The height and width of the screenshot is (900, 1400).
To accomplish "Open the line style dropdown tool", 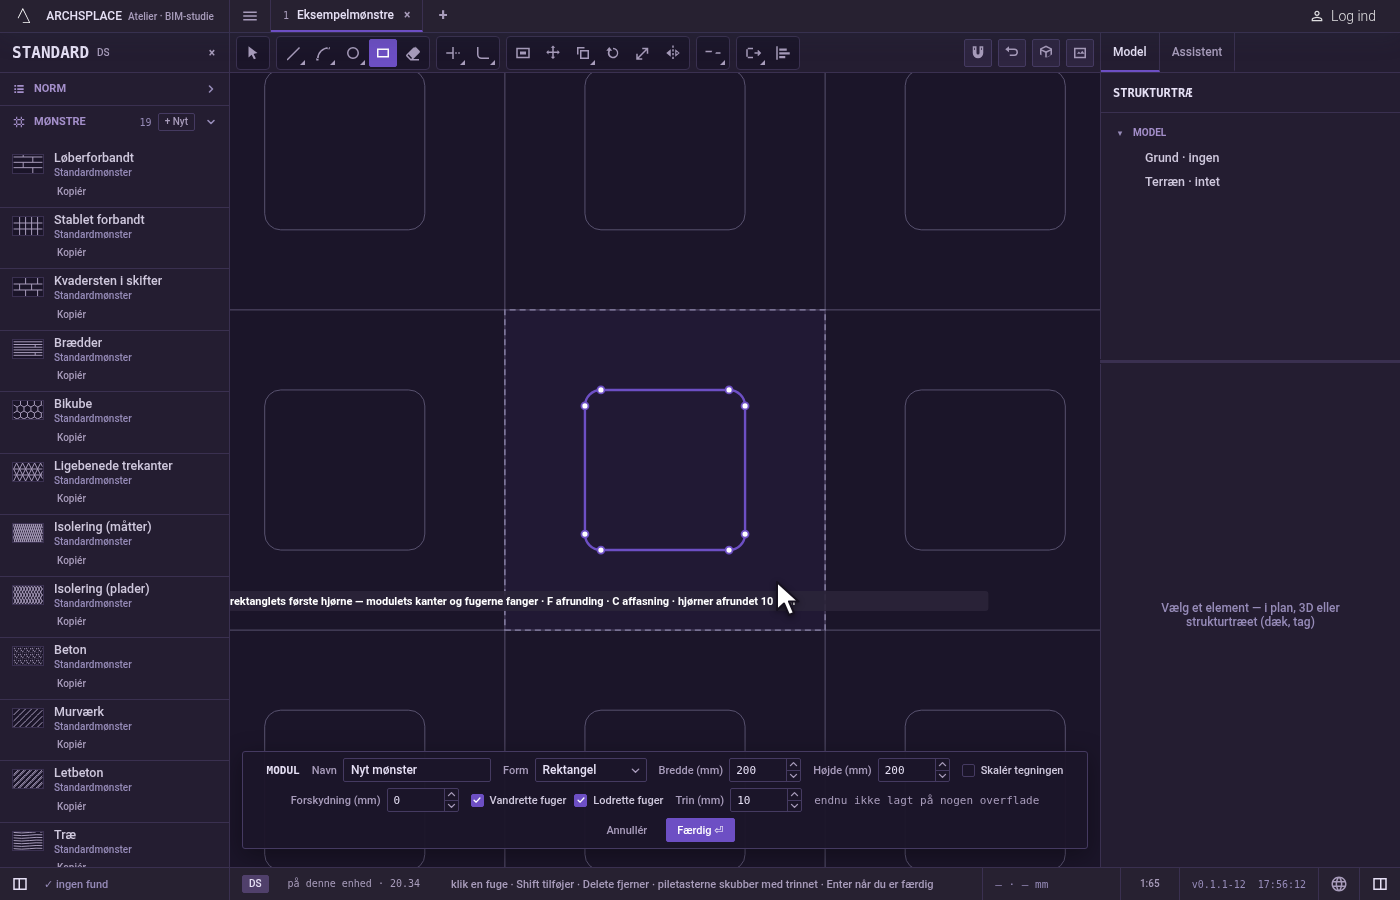I will tap(712, 53).
